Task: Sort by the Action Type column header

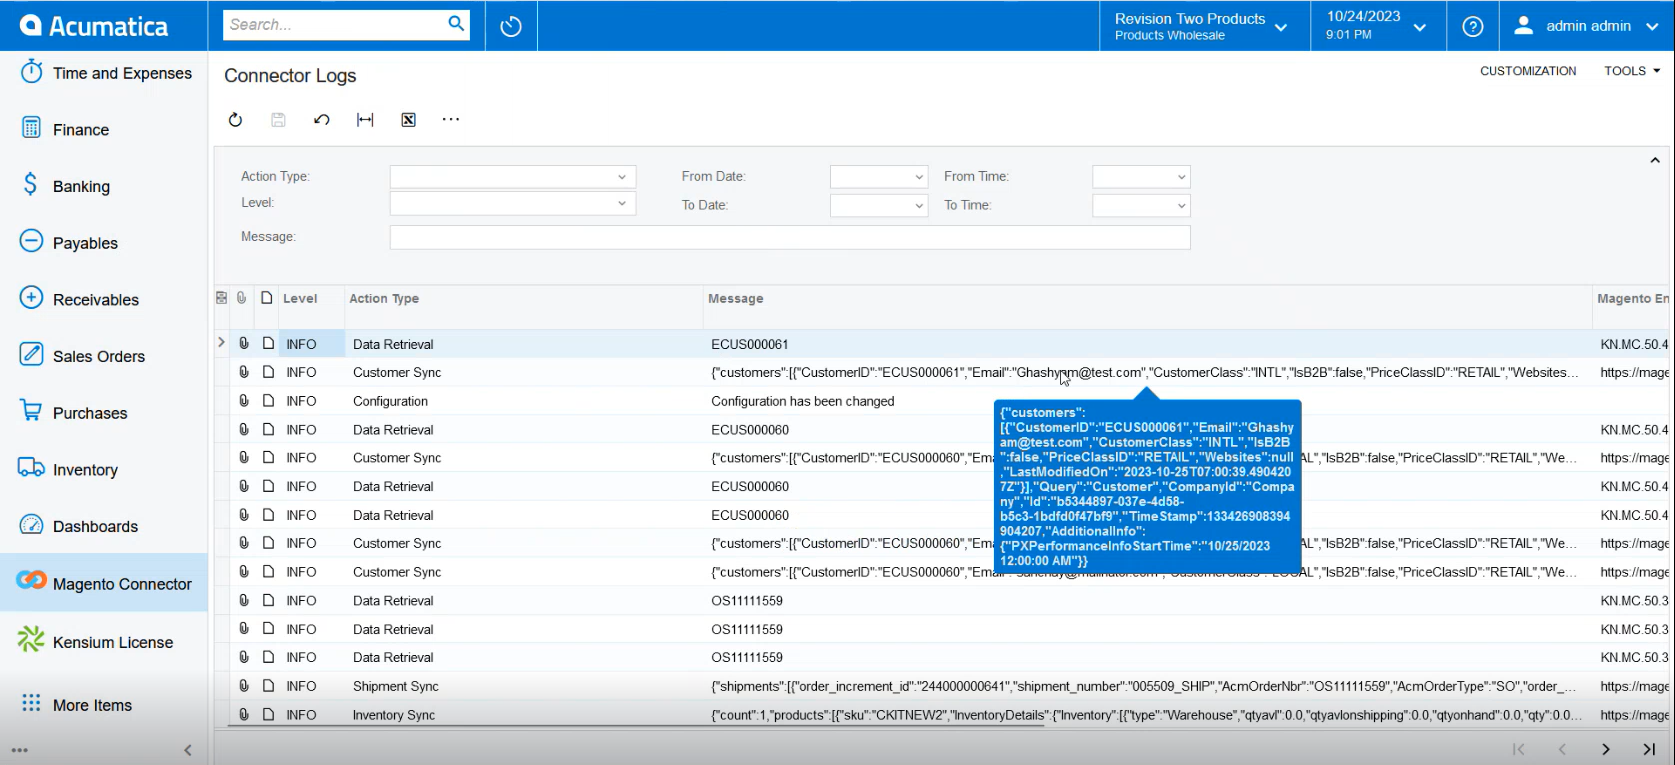Action: pos(384,299)
